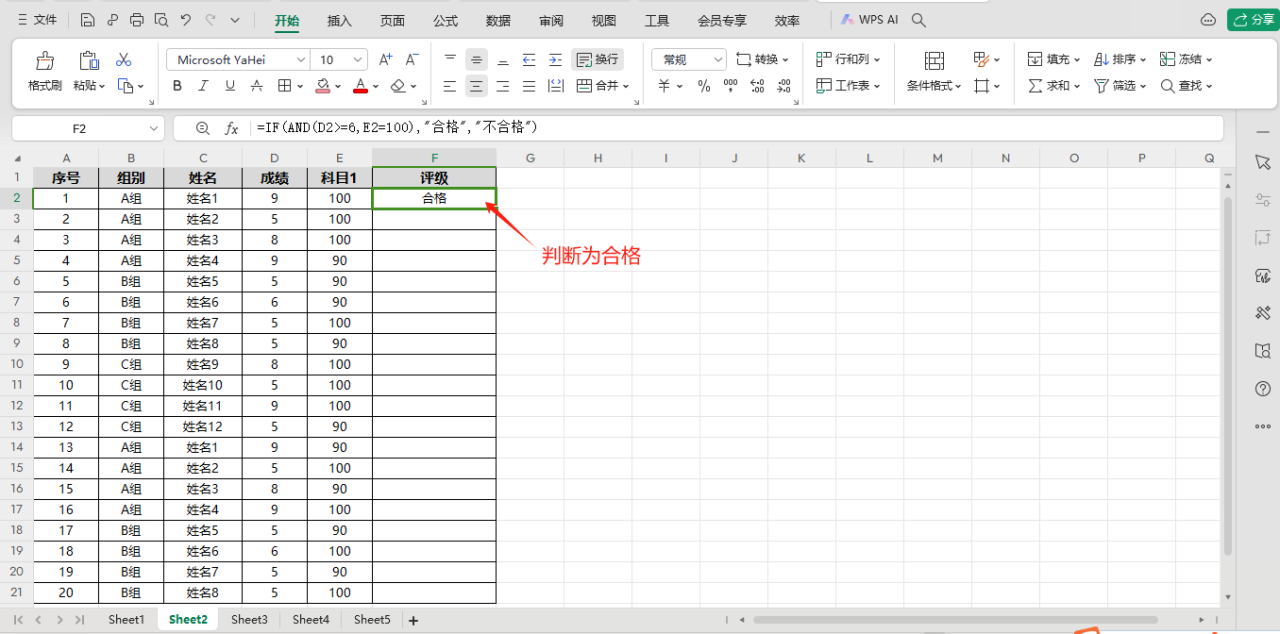Open the WPS AI assistant
The height and width of the screenshot is (634, 1280).
point(869,20)
